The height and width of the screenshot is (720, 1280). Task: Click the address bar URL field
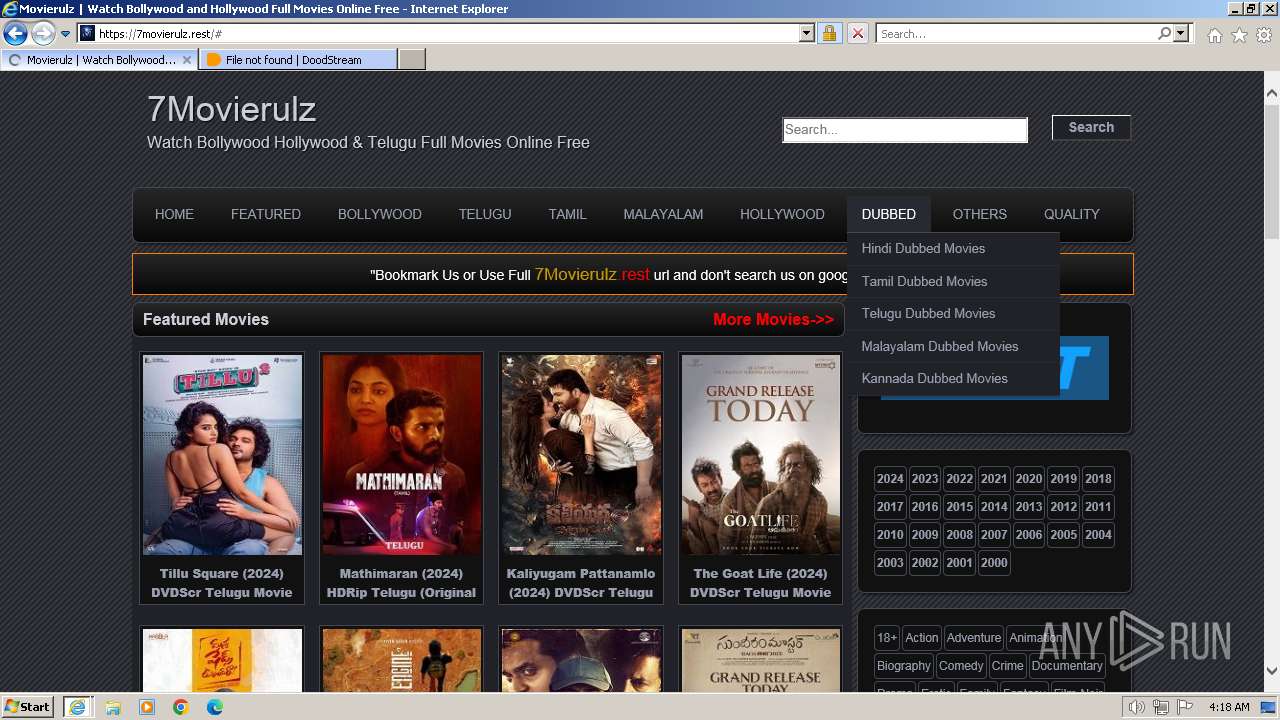[x=446, y=34]
